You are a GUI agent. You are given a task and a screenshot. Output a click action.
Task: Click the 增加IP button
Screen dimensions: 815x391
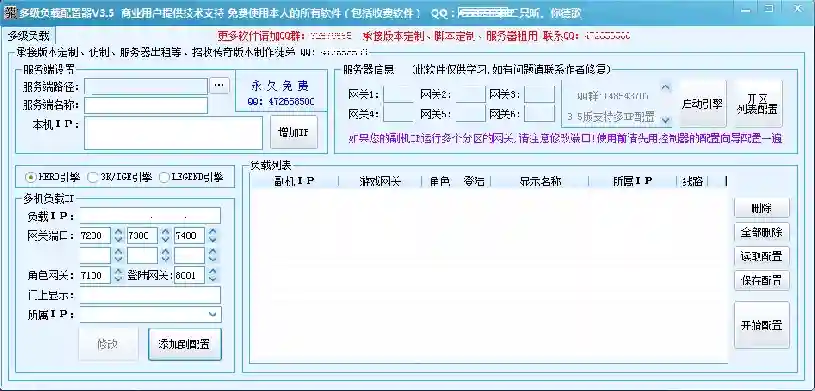(294, 132)
